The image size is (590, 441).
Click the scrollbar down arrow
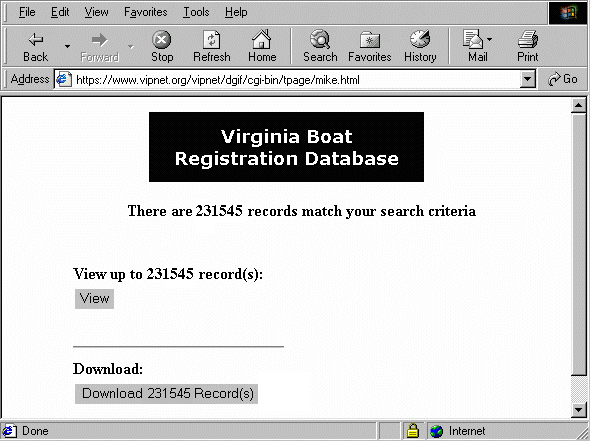click(579, 410)
